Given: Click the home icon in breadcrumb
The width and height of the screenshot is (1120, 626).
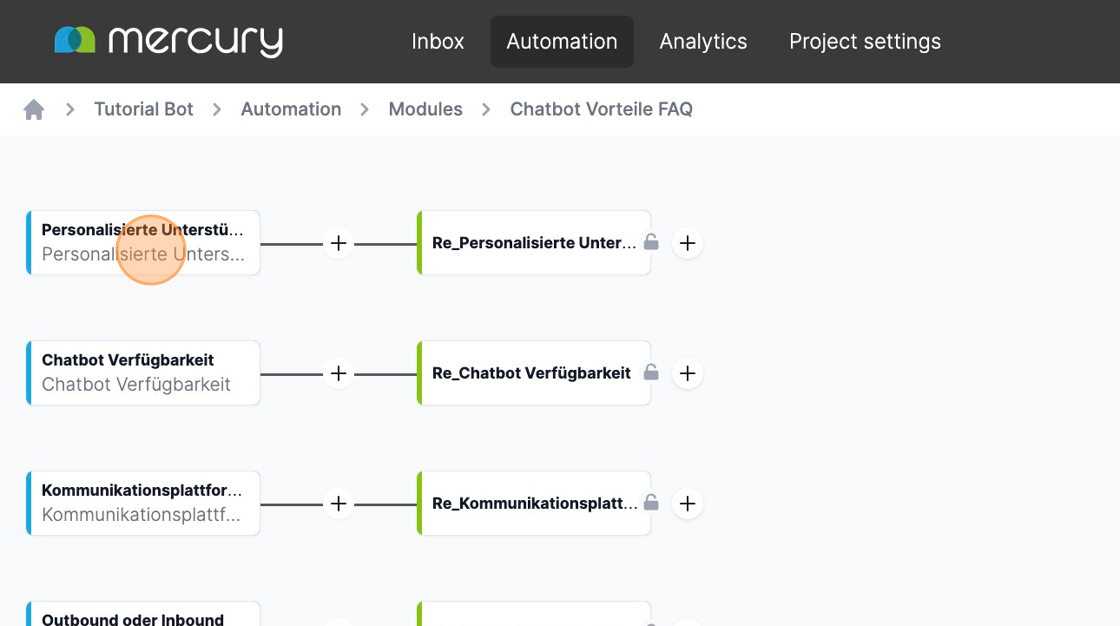Looking at the screenshot, I should (34, 110).
